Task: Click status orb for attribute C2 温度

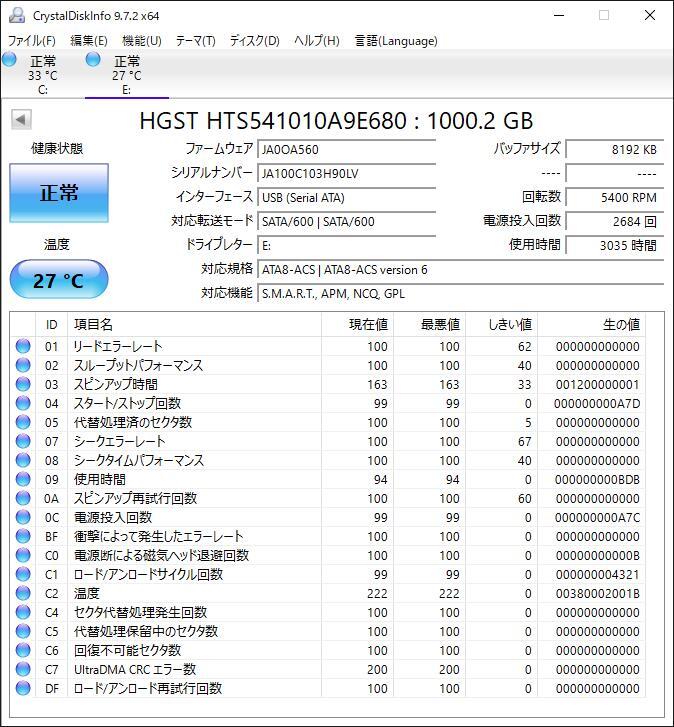Action: tap(23, 593)
